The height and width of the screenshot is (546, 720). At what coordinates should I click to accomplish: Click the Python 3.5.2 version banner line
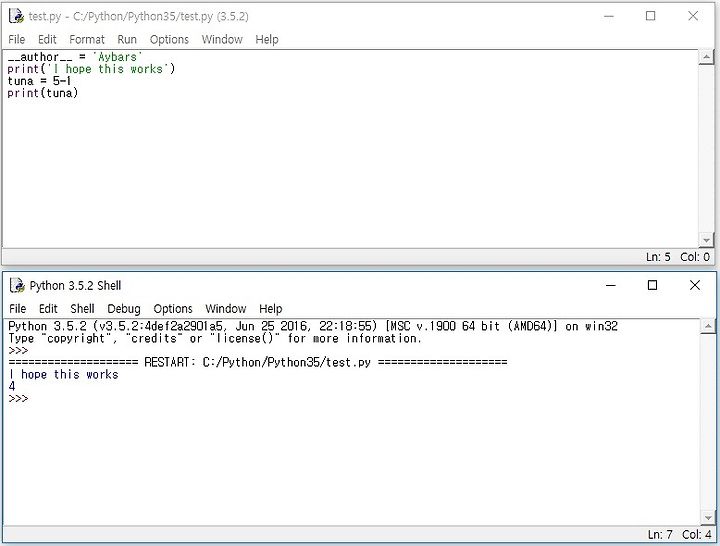click(313, 326)
